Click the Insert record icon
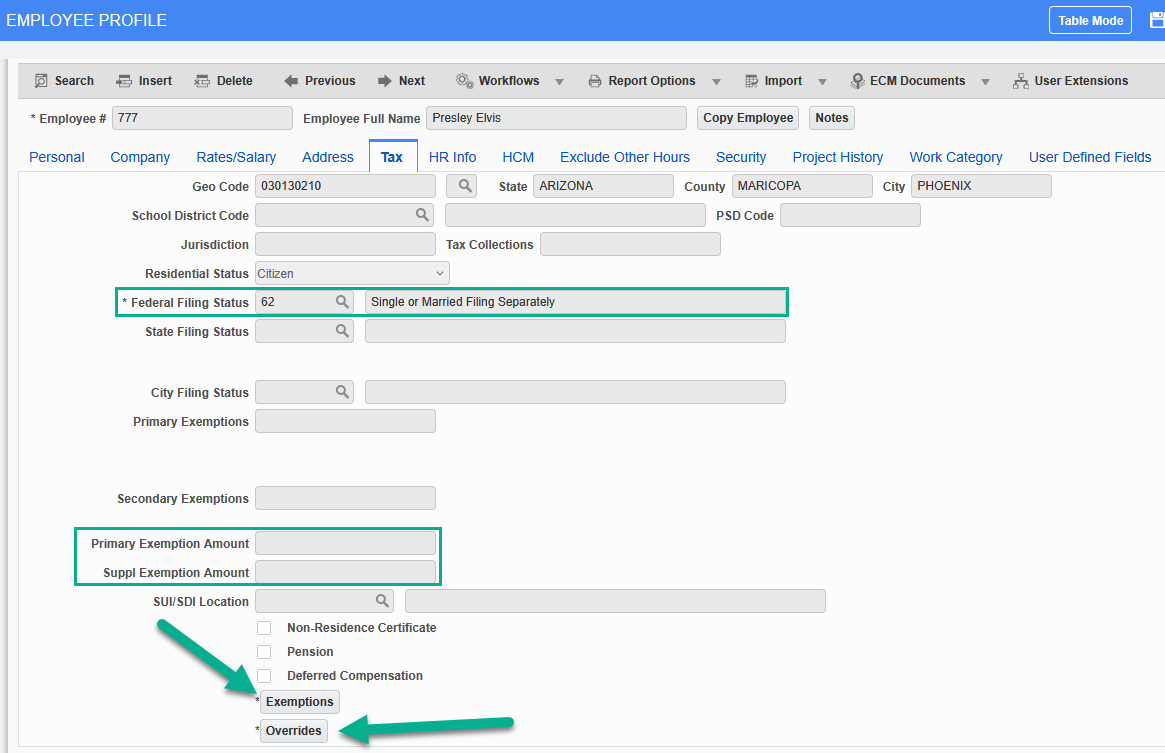 [124, 81]
